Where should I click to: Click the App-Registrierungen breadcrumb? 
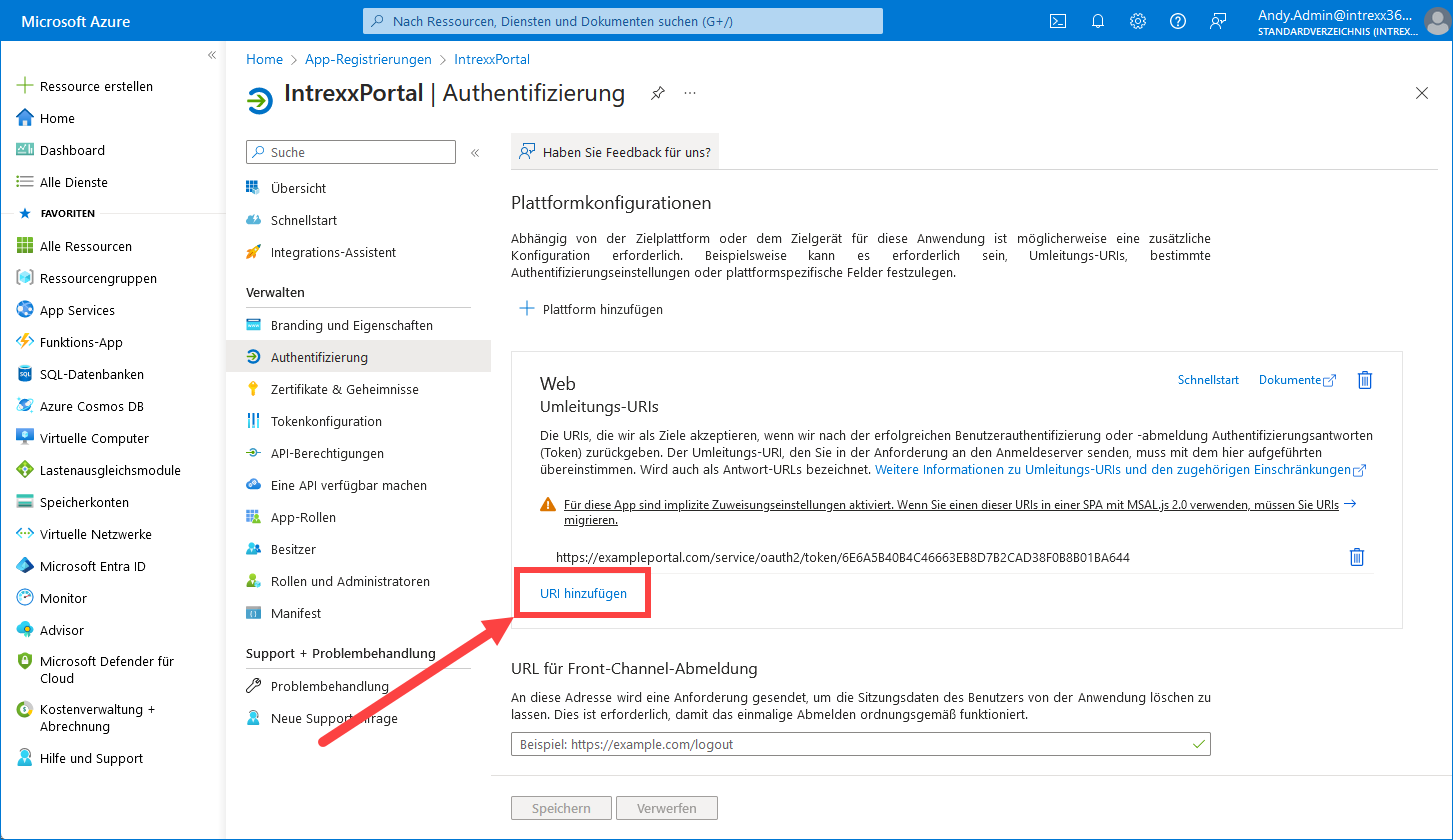pos(368,59)
